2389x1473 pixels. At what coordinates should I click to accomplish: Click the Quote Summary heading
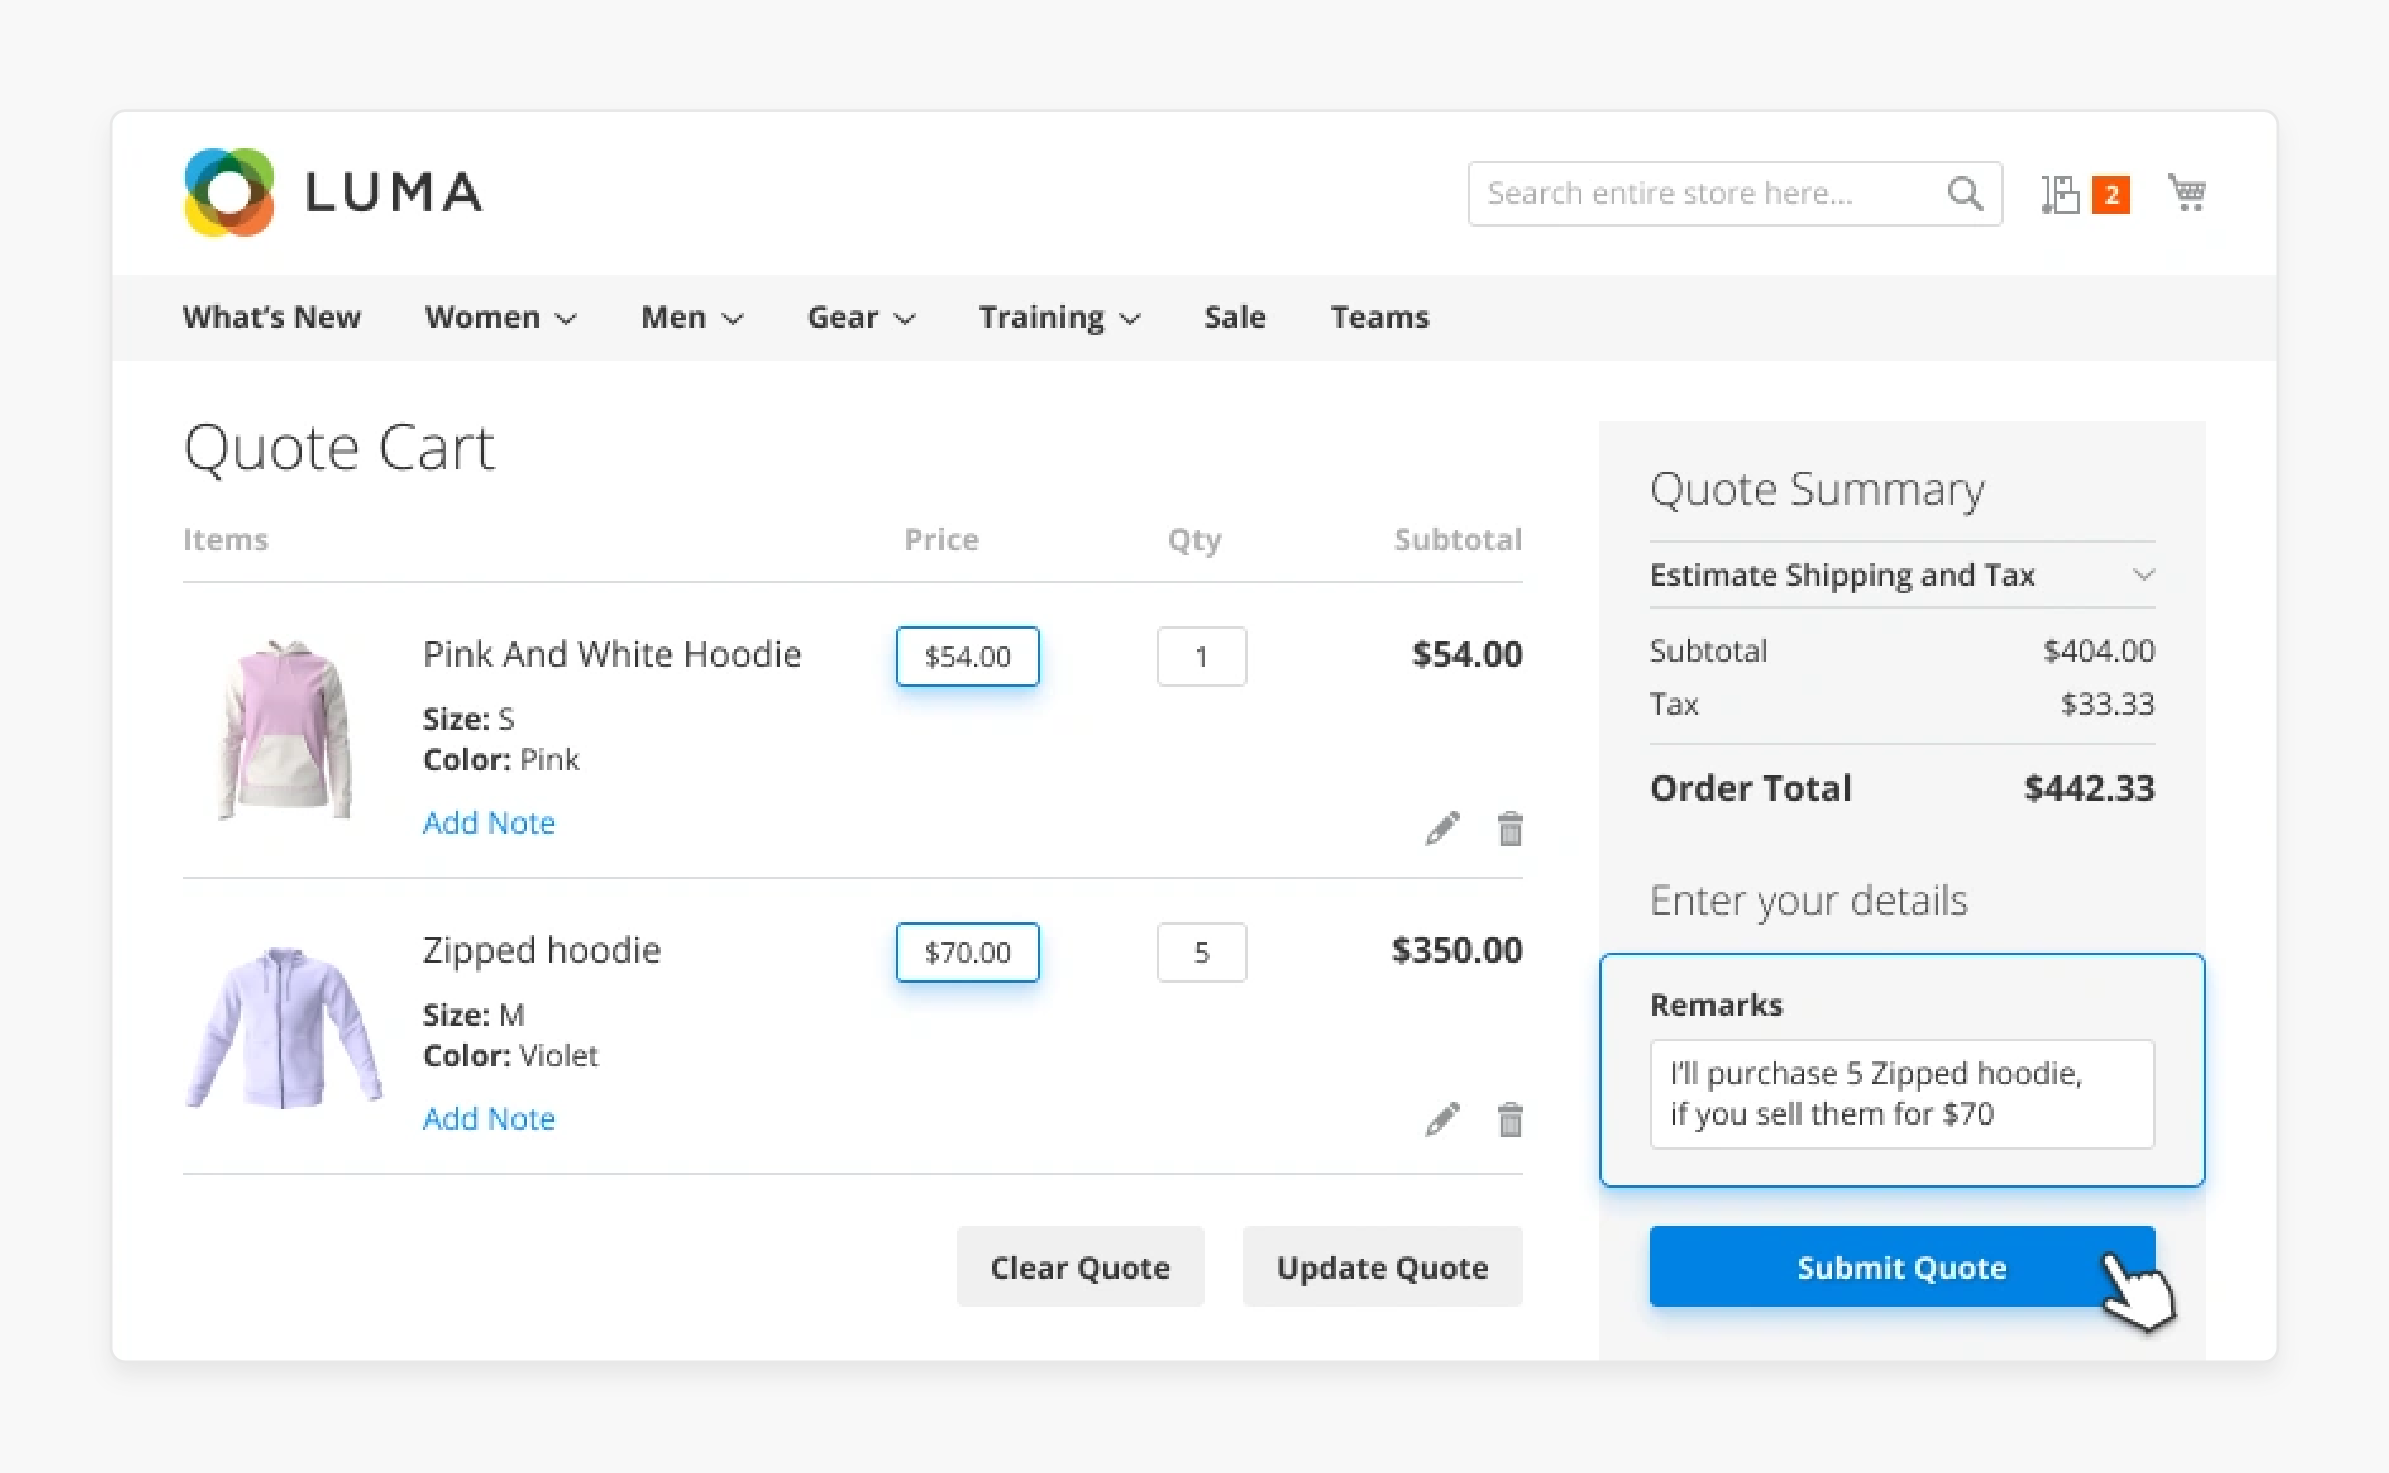(1817, 490)
